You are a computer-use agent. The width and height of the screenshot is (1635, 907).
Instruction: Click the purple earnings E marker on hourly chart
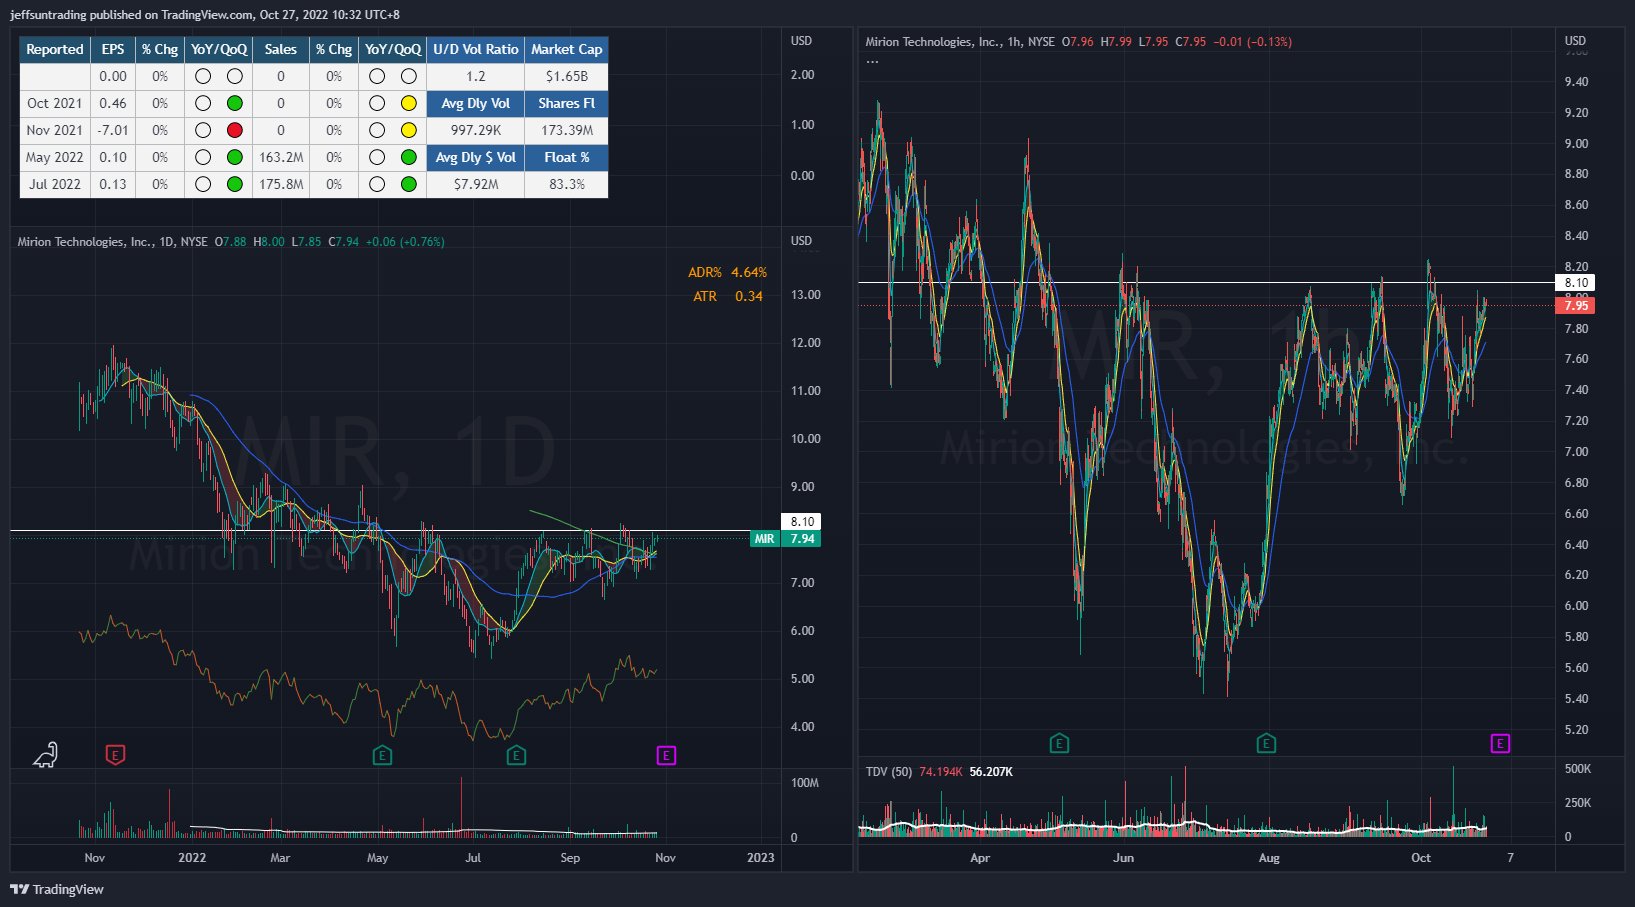coord(1500,743)
